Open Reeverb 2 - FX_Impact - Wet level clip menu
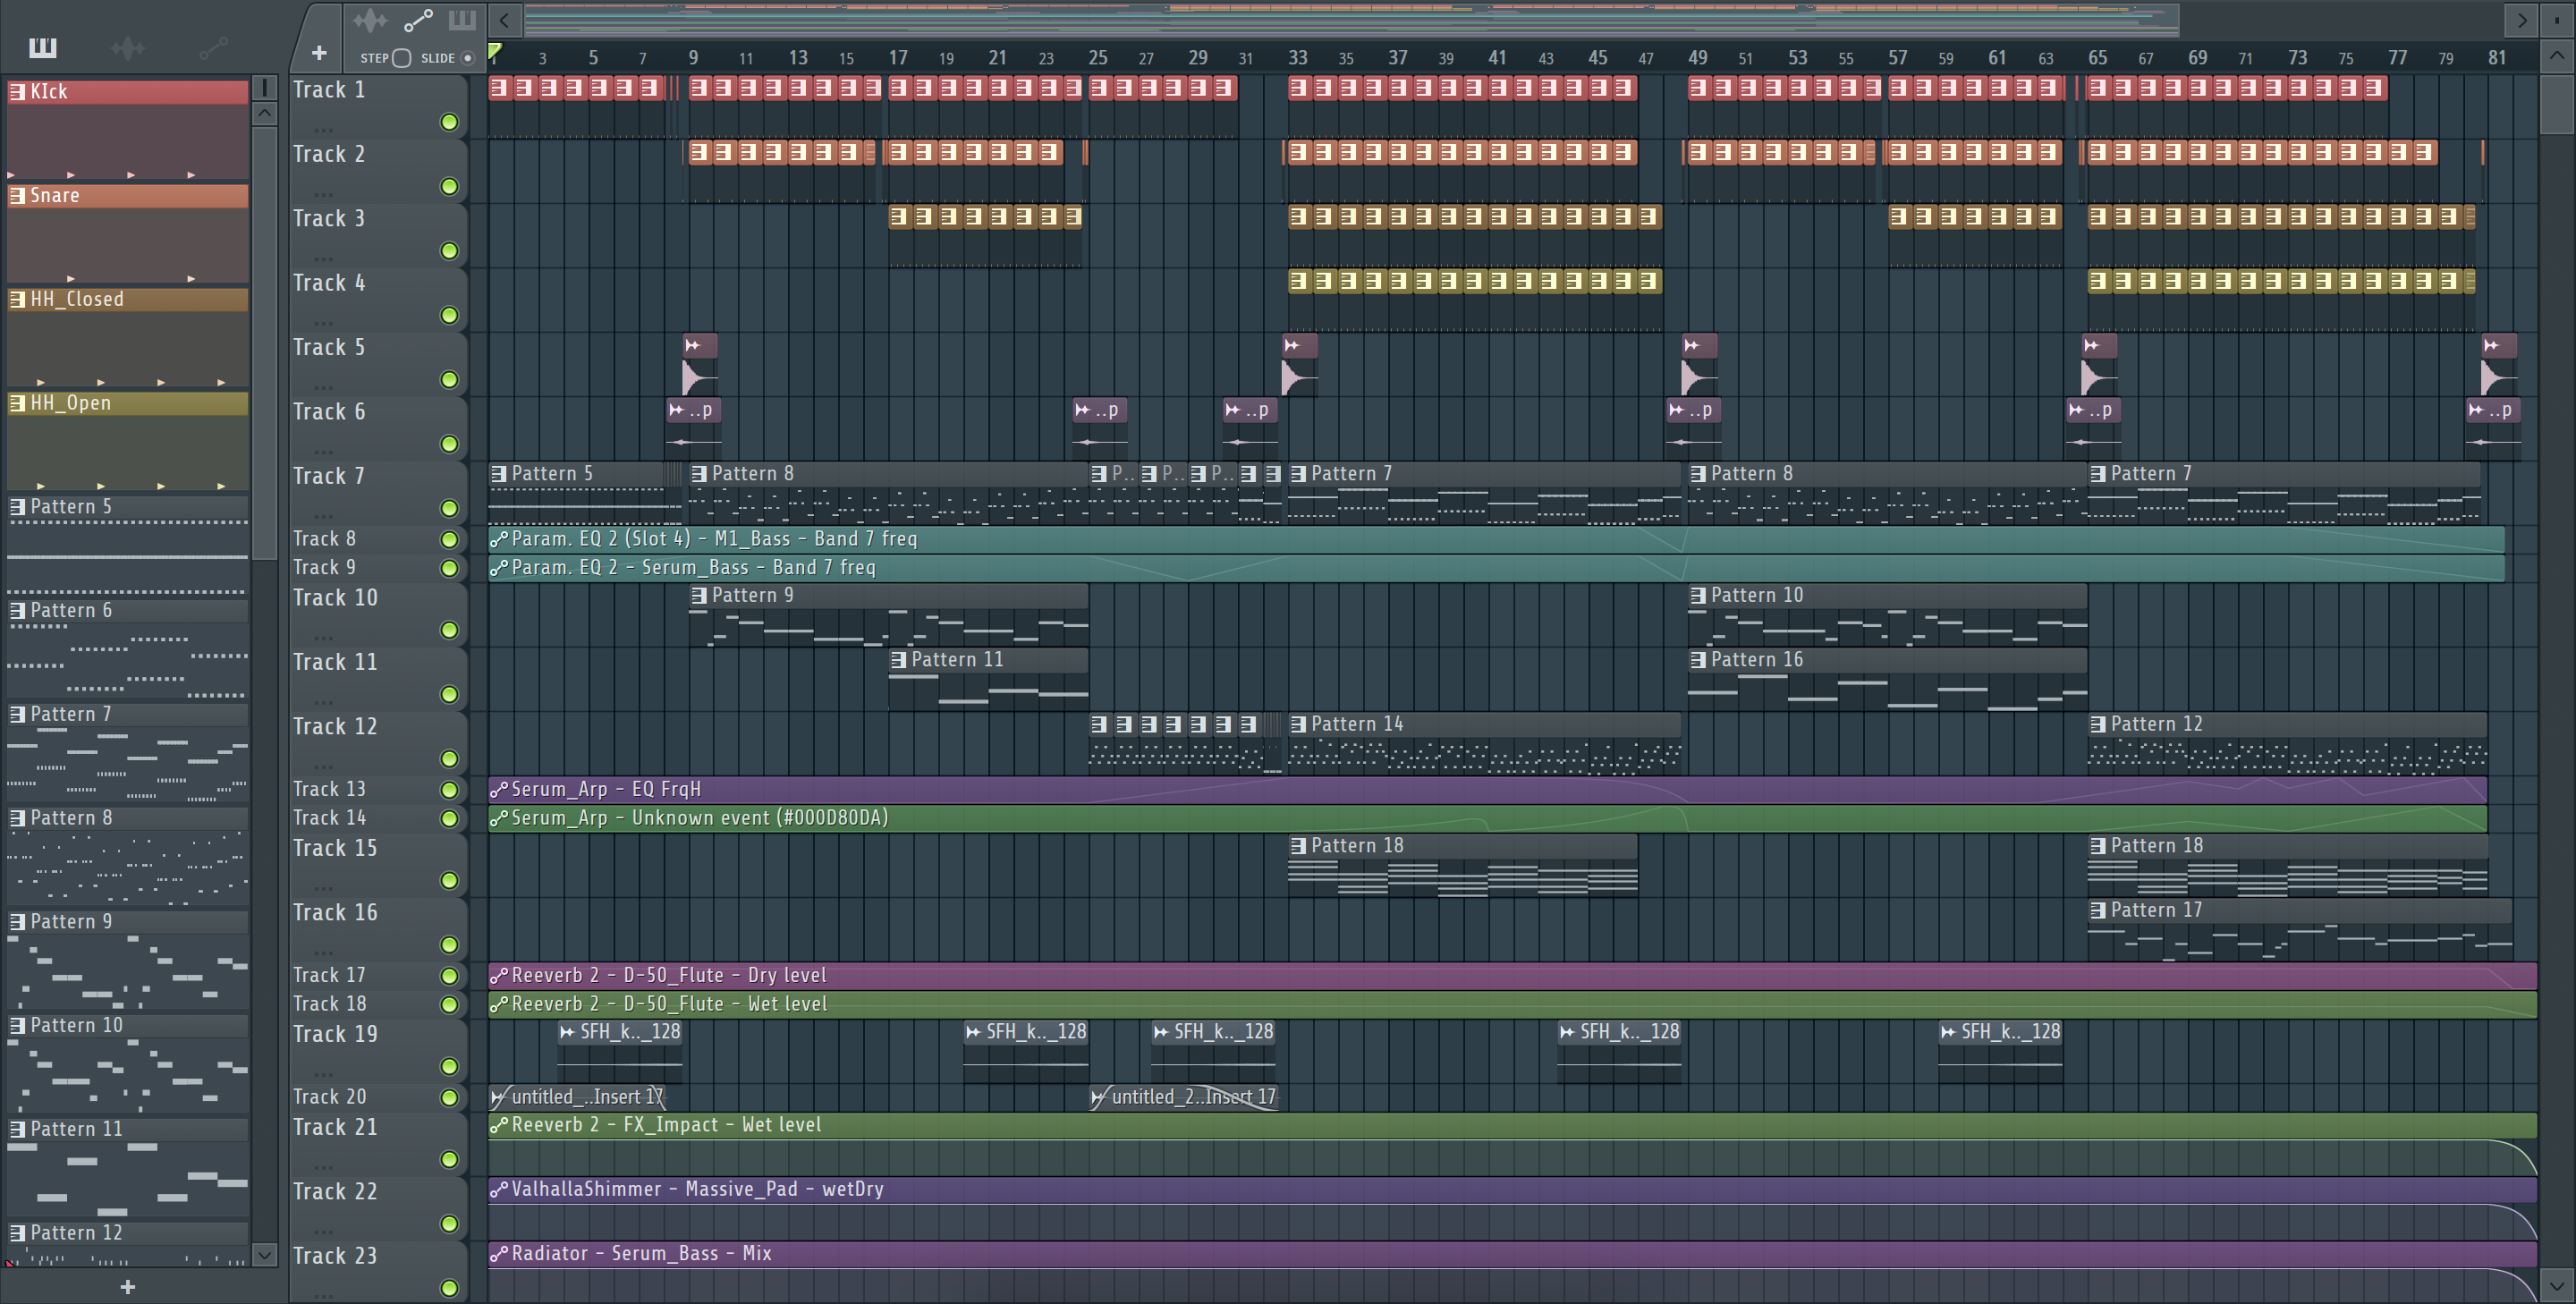Screen dimensions: 2576x1304 click(498, 1125)
